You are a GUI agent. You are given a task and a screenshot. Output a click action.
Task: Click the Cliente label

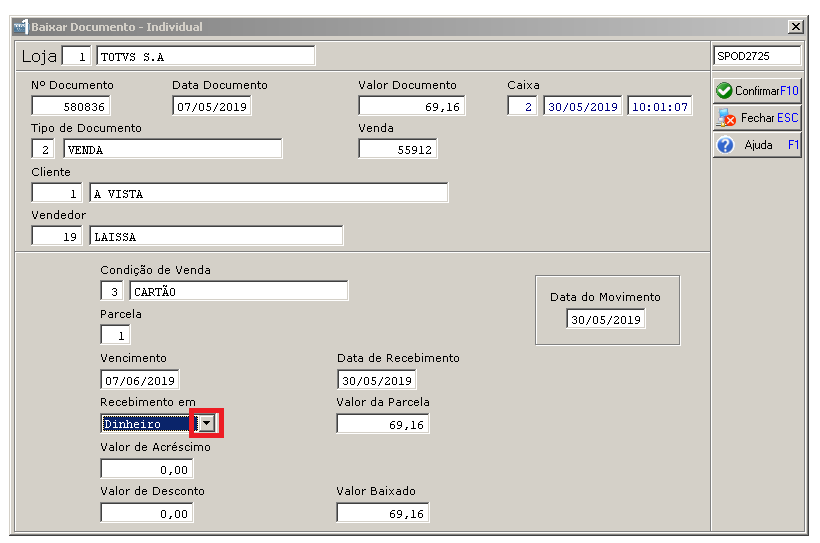pos(51,172)
